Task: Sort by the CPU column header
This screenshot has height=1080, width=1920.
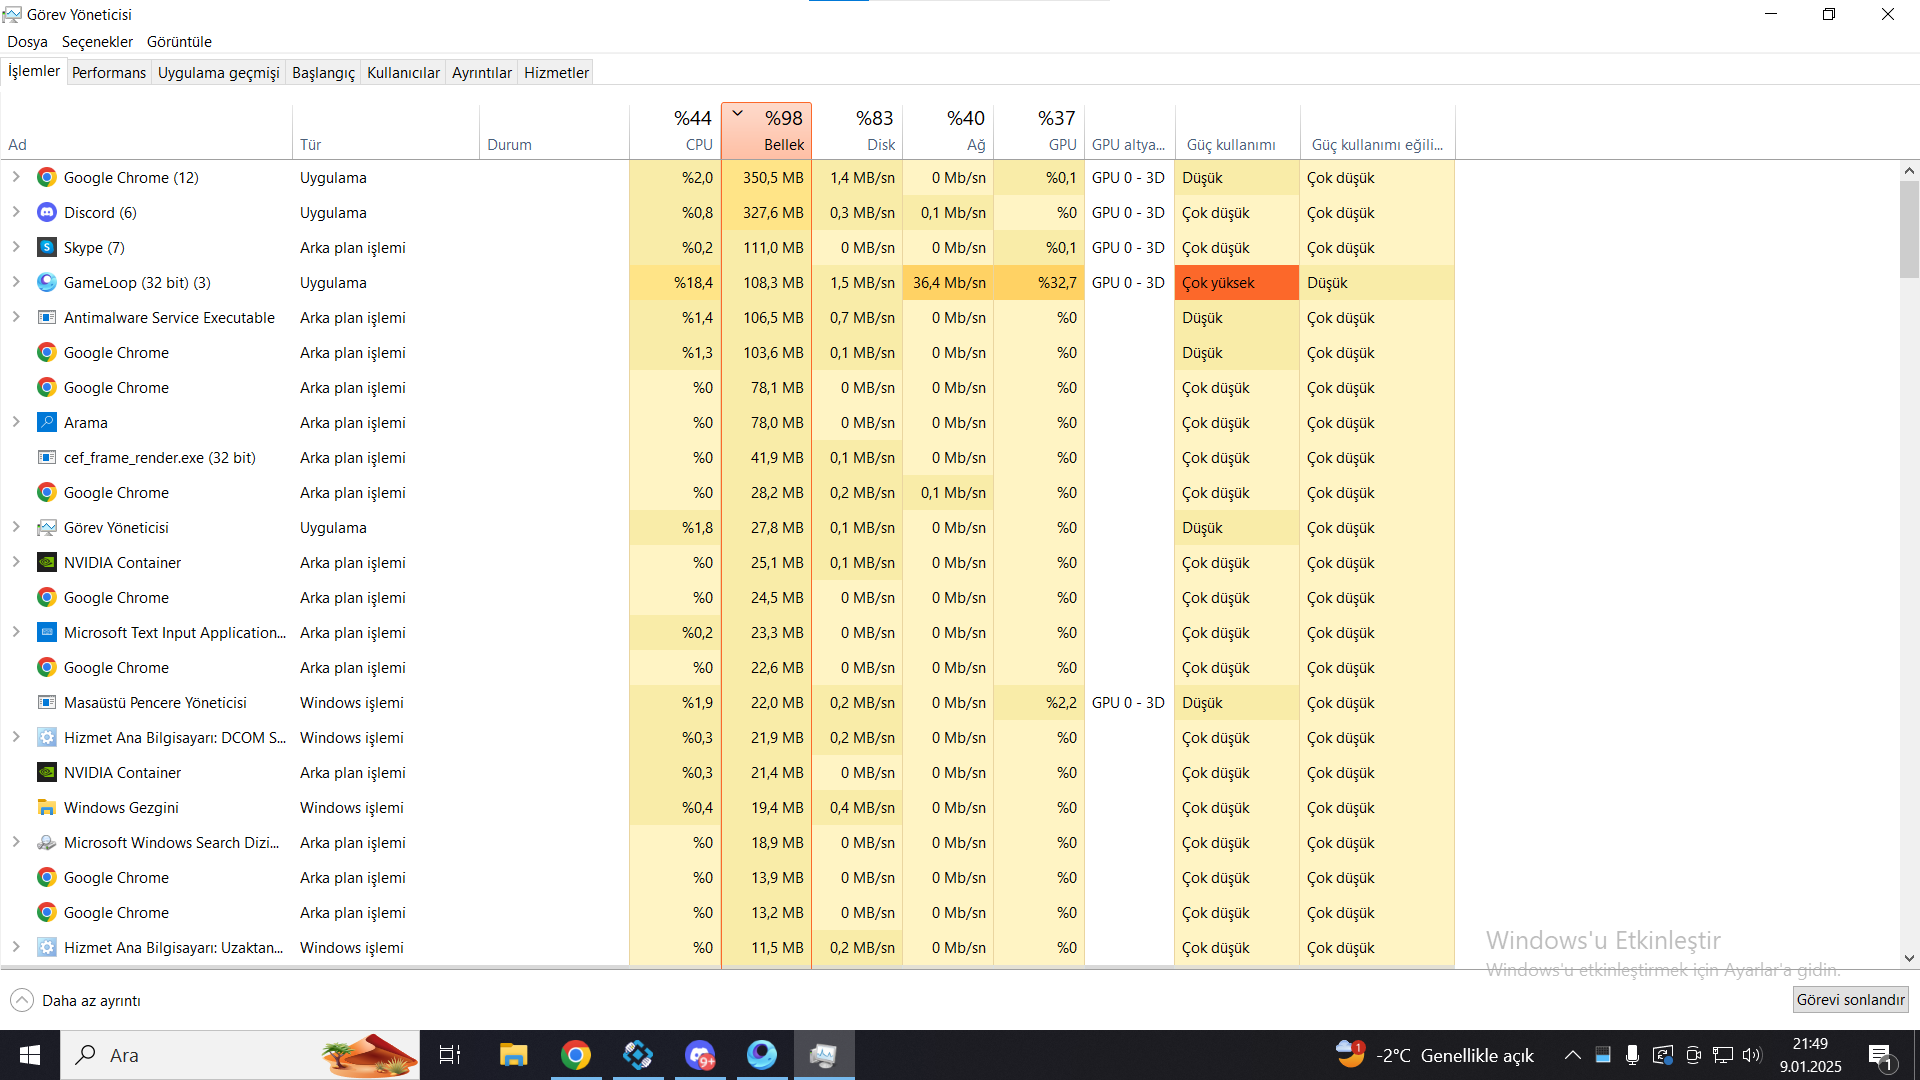Action: coord(675,131)
